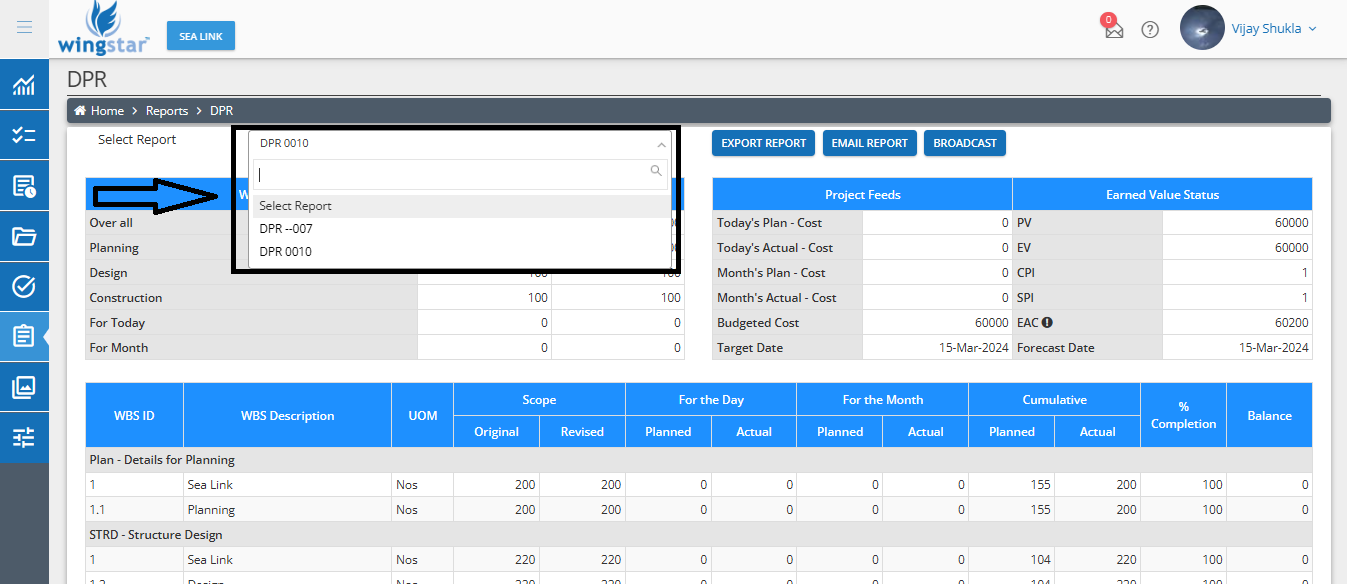Click the STRD - Structure Design row
Screen dimensions: 1347x584
(x=699, y=535)
